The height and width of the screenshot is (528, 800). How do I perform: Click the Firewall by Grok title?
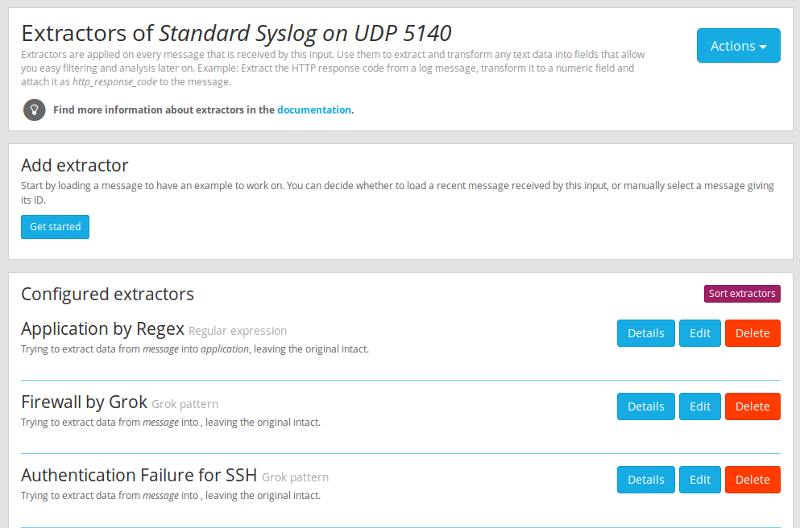point(84,403)
